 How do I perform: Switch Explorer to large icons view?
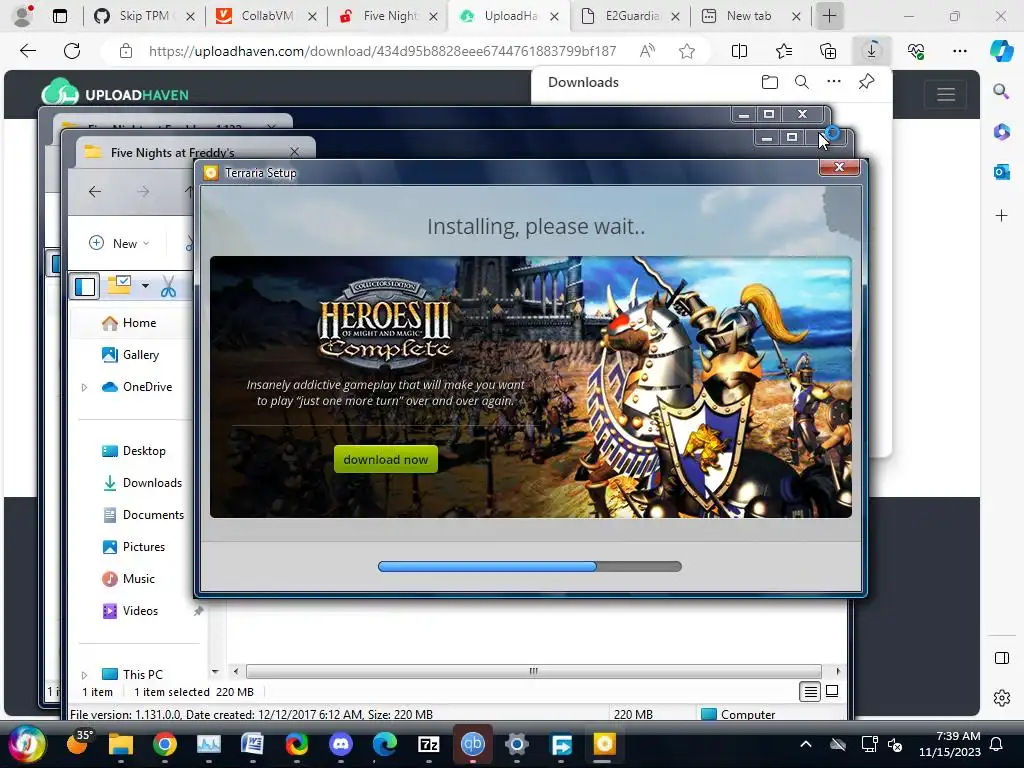click(x=832, y=691)
